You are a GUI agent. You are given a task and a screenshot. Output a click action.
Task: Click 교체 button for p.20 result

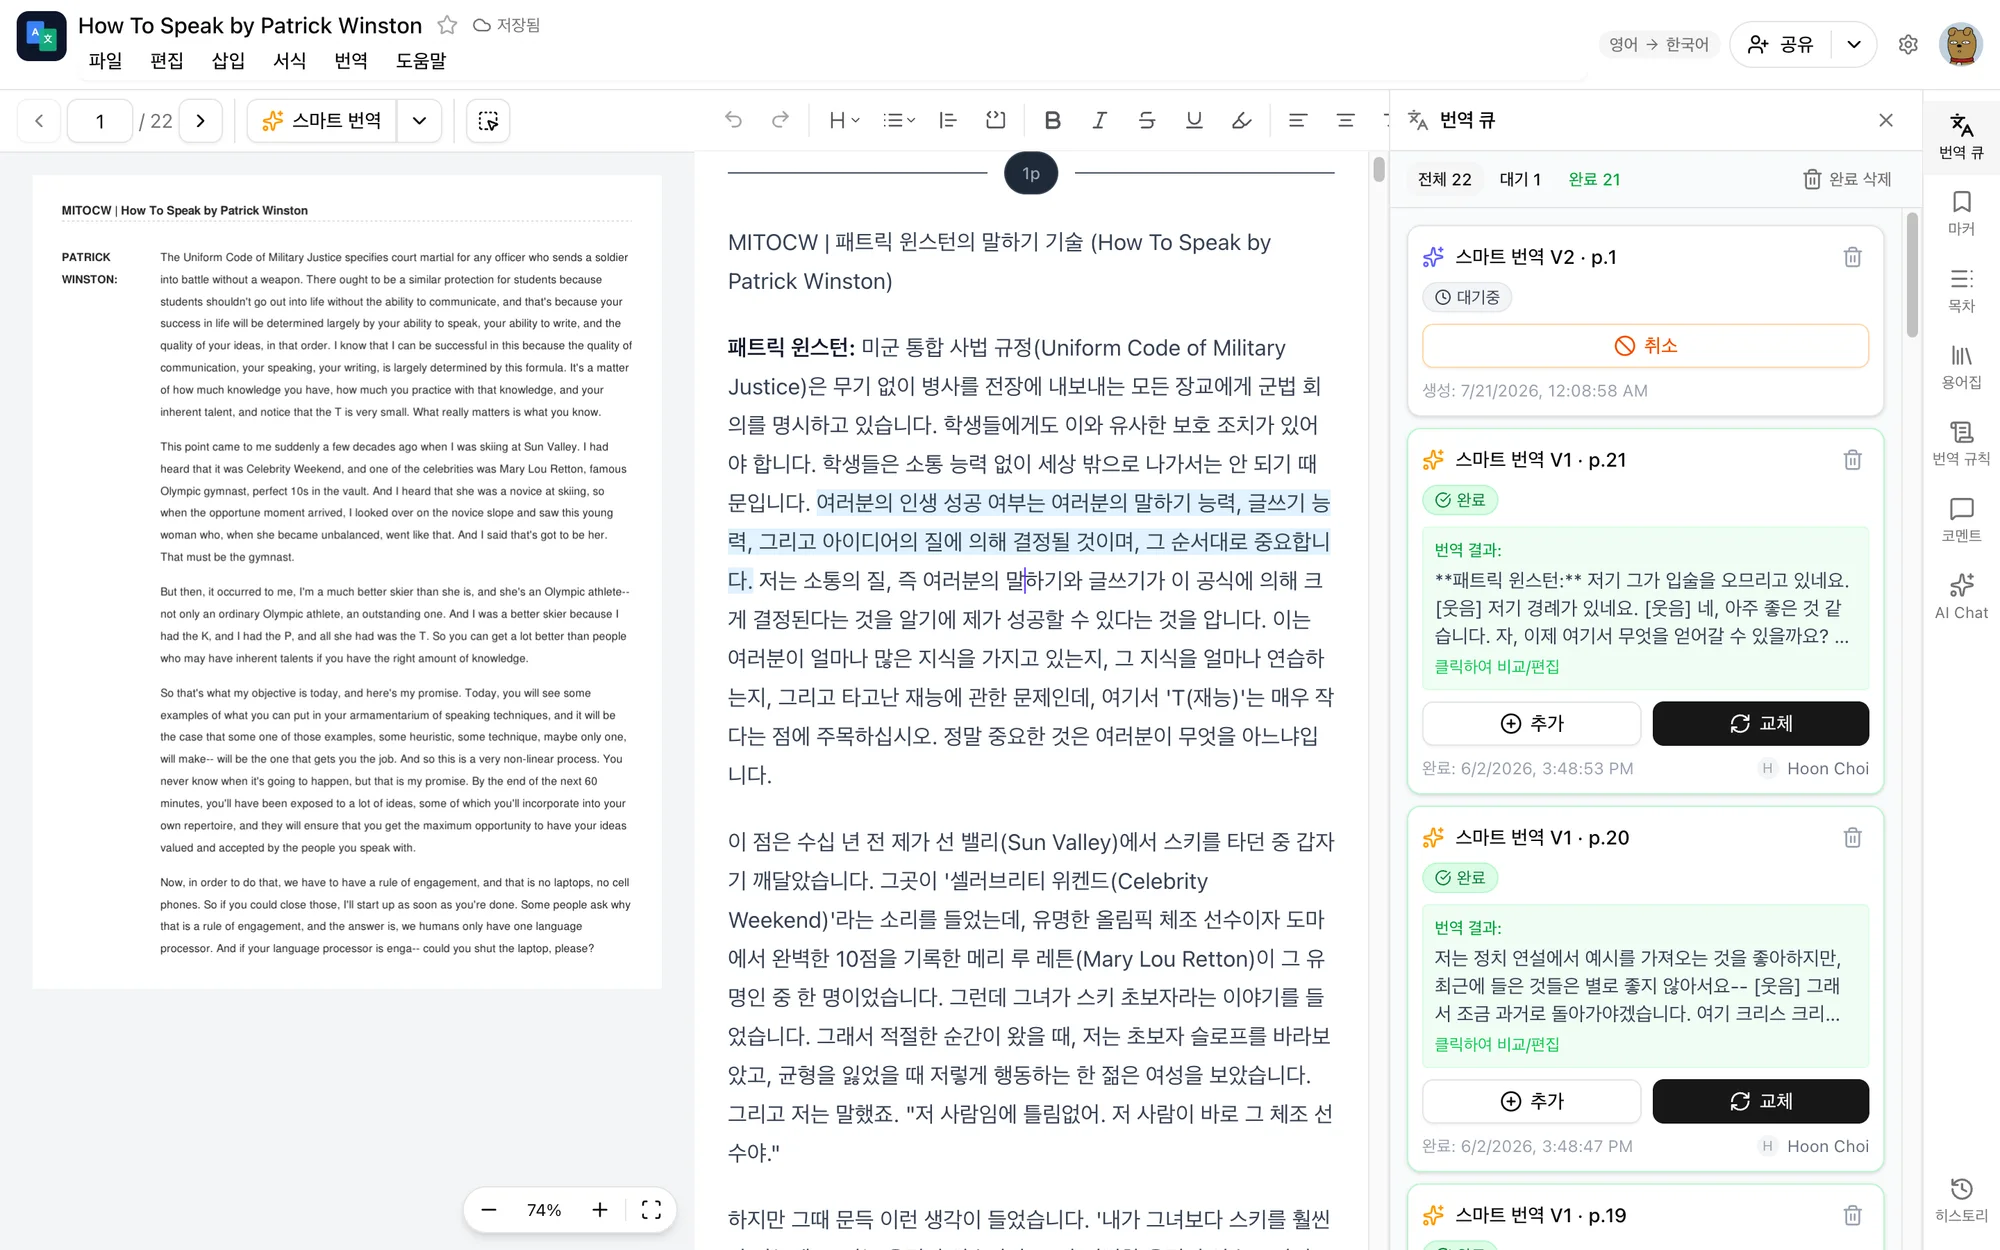(1760, 1101)
